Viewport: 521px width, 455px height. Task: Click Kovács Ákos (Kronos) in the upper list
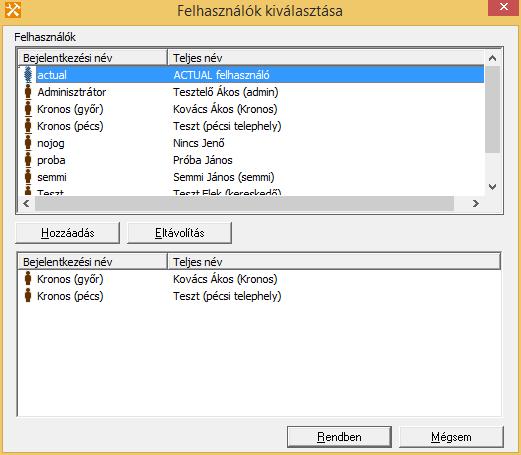225,109
